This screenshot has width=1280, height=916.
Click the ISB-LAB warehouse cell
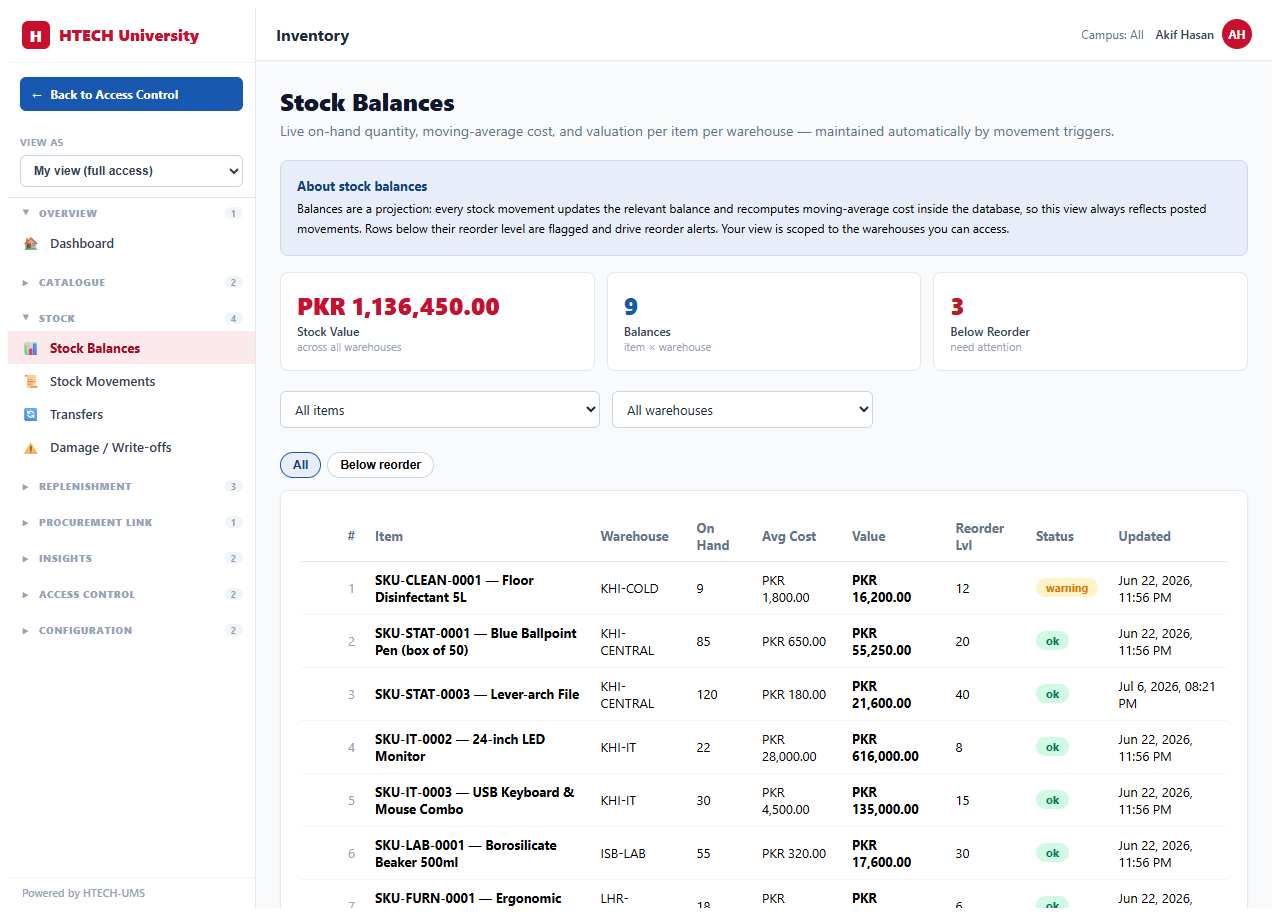623,853
